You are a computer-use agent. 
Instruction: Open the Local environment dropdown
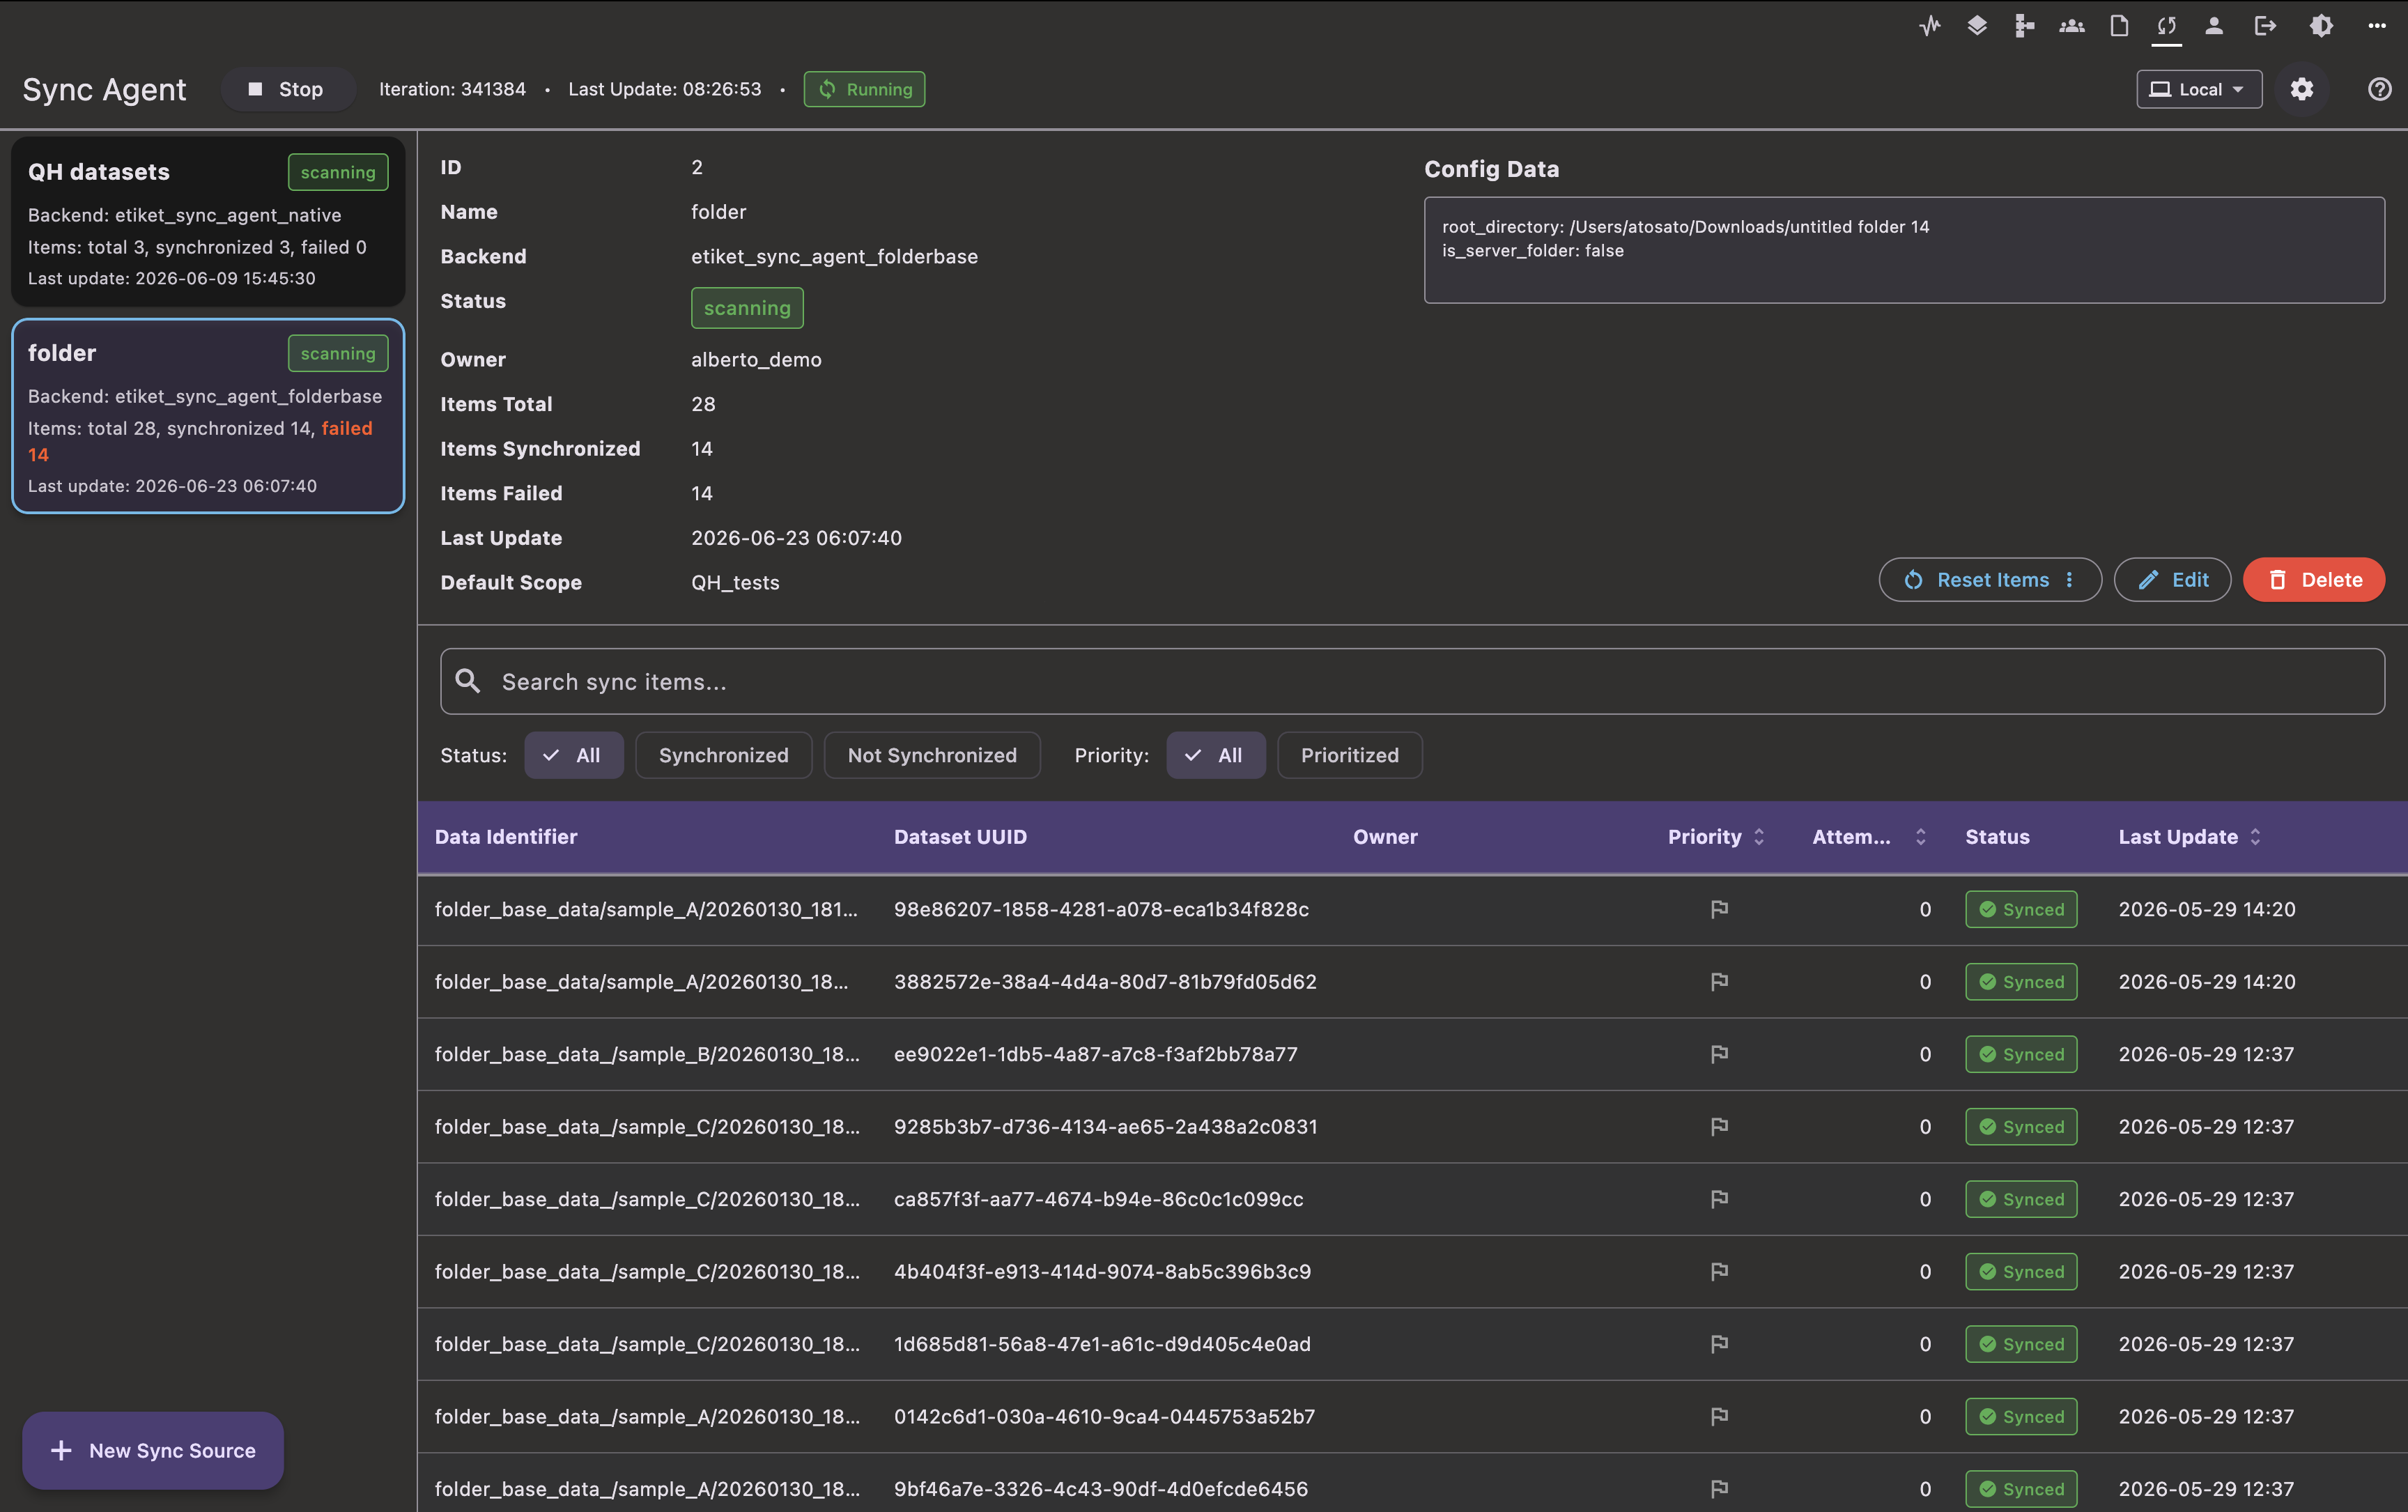point(2199,89)
